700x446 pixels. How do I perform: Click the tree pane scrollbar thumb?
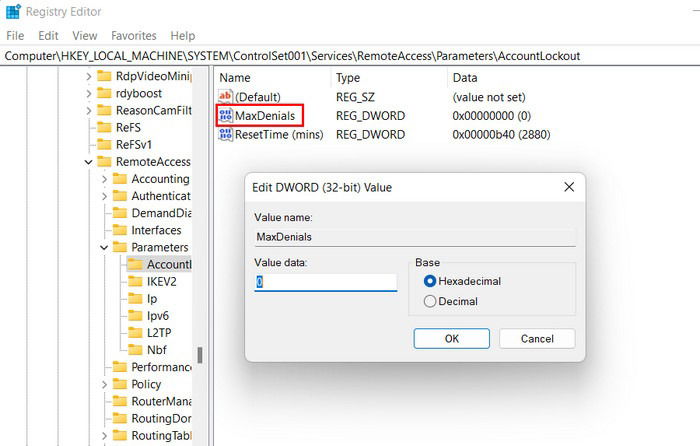pyautogui.click(x=200, y=355)
